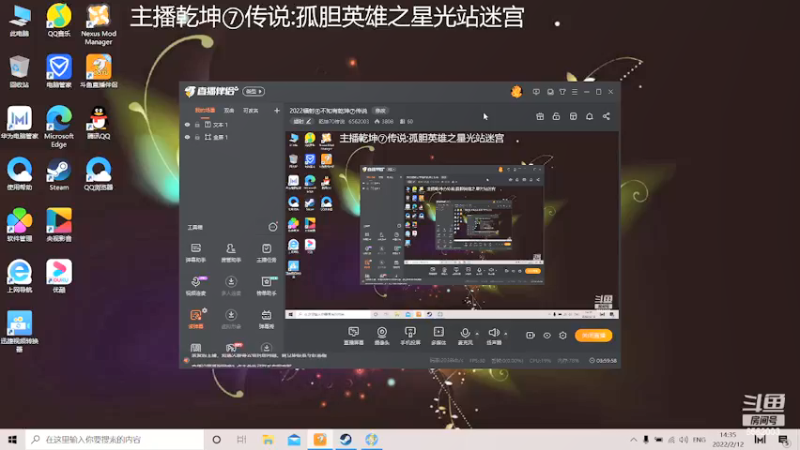Toggle the lock on the 全屏 1 source
The image size is (800, 450).
(197, 137)
